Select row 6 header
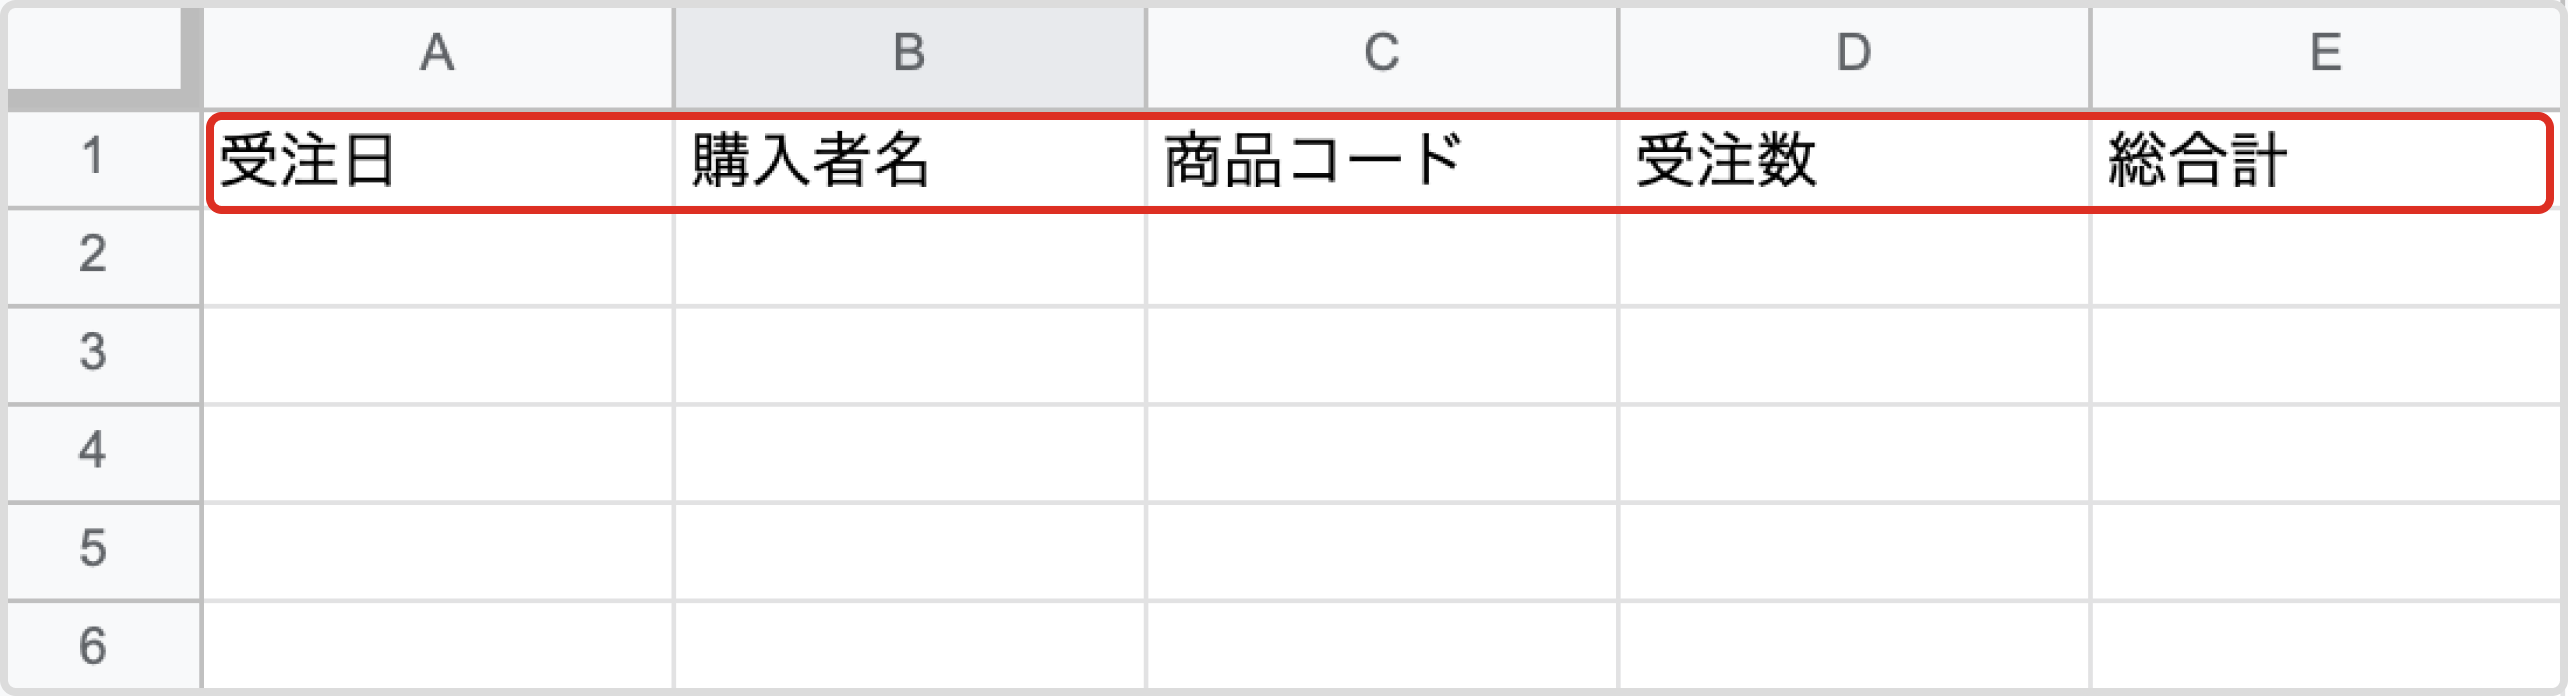The height and width of the screenshot is (696, 2568). point(94,645)
